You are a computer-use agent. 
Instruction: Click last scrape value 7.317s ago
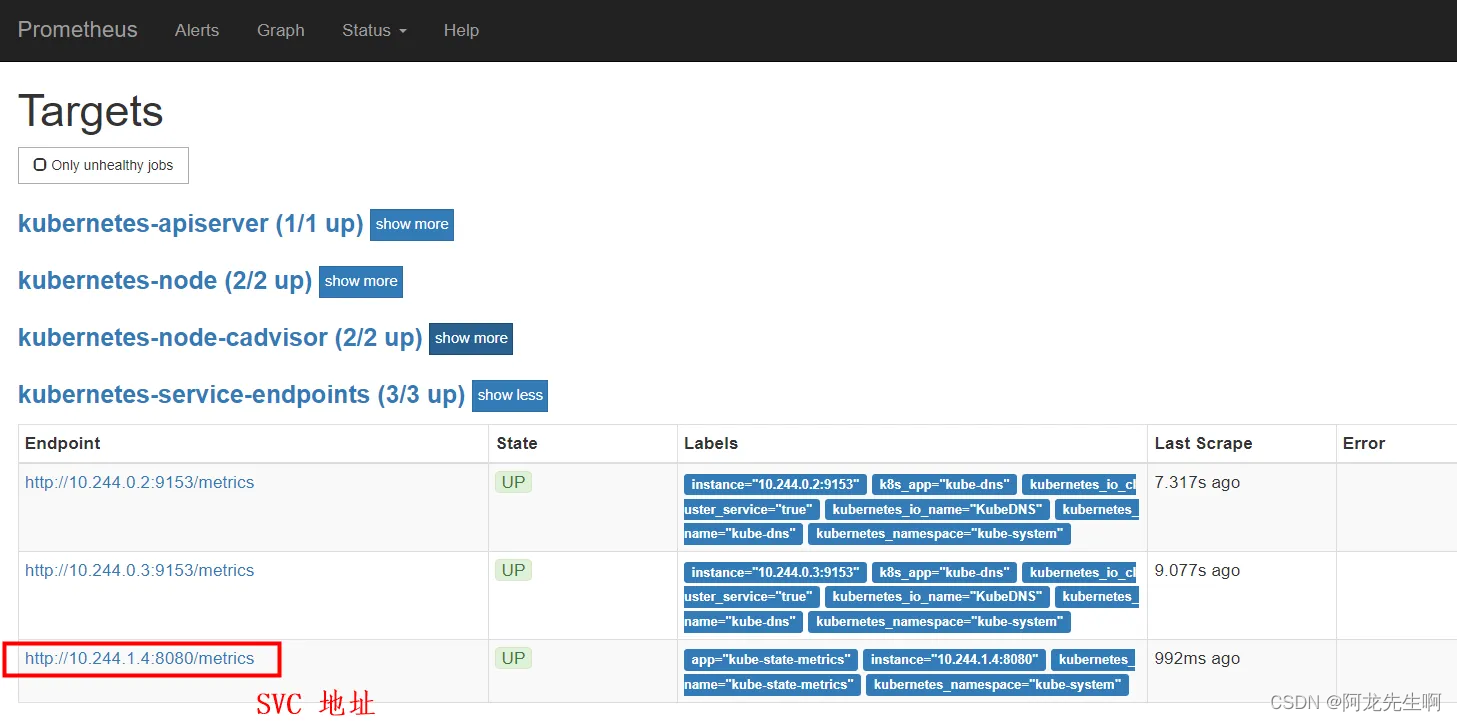[x=1197, y=482]
